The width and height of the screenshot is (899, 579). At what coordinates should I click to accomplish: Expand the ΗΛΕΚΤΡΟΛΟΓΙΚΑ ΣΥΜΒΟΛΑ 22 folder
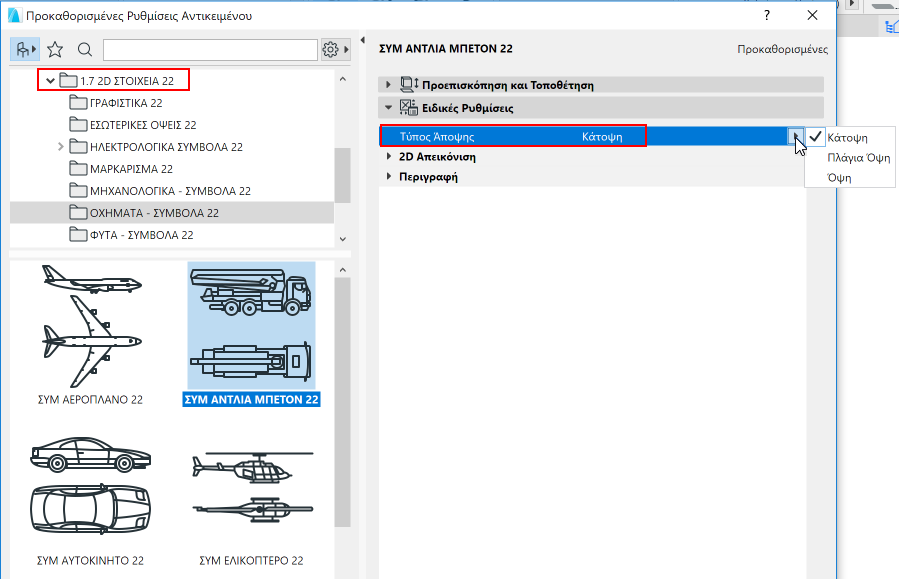[x=61, y=147]
